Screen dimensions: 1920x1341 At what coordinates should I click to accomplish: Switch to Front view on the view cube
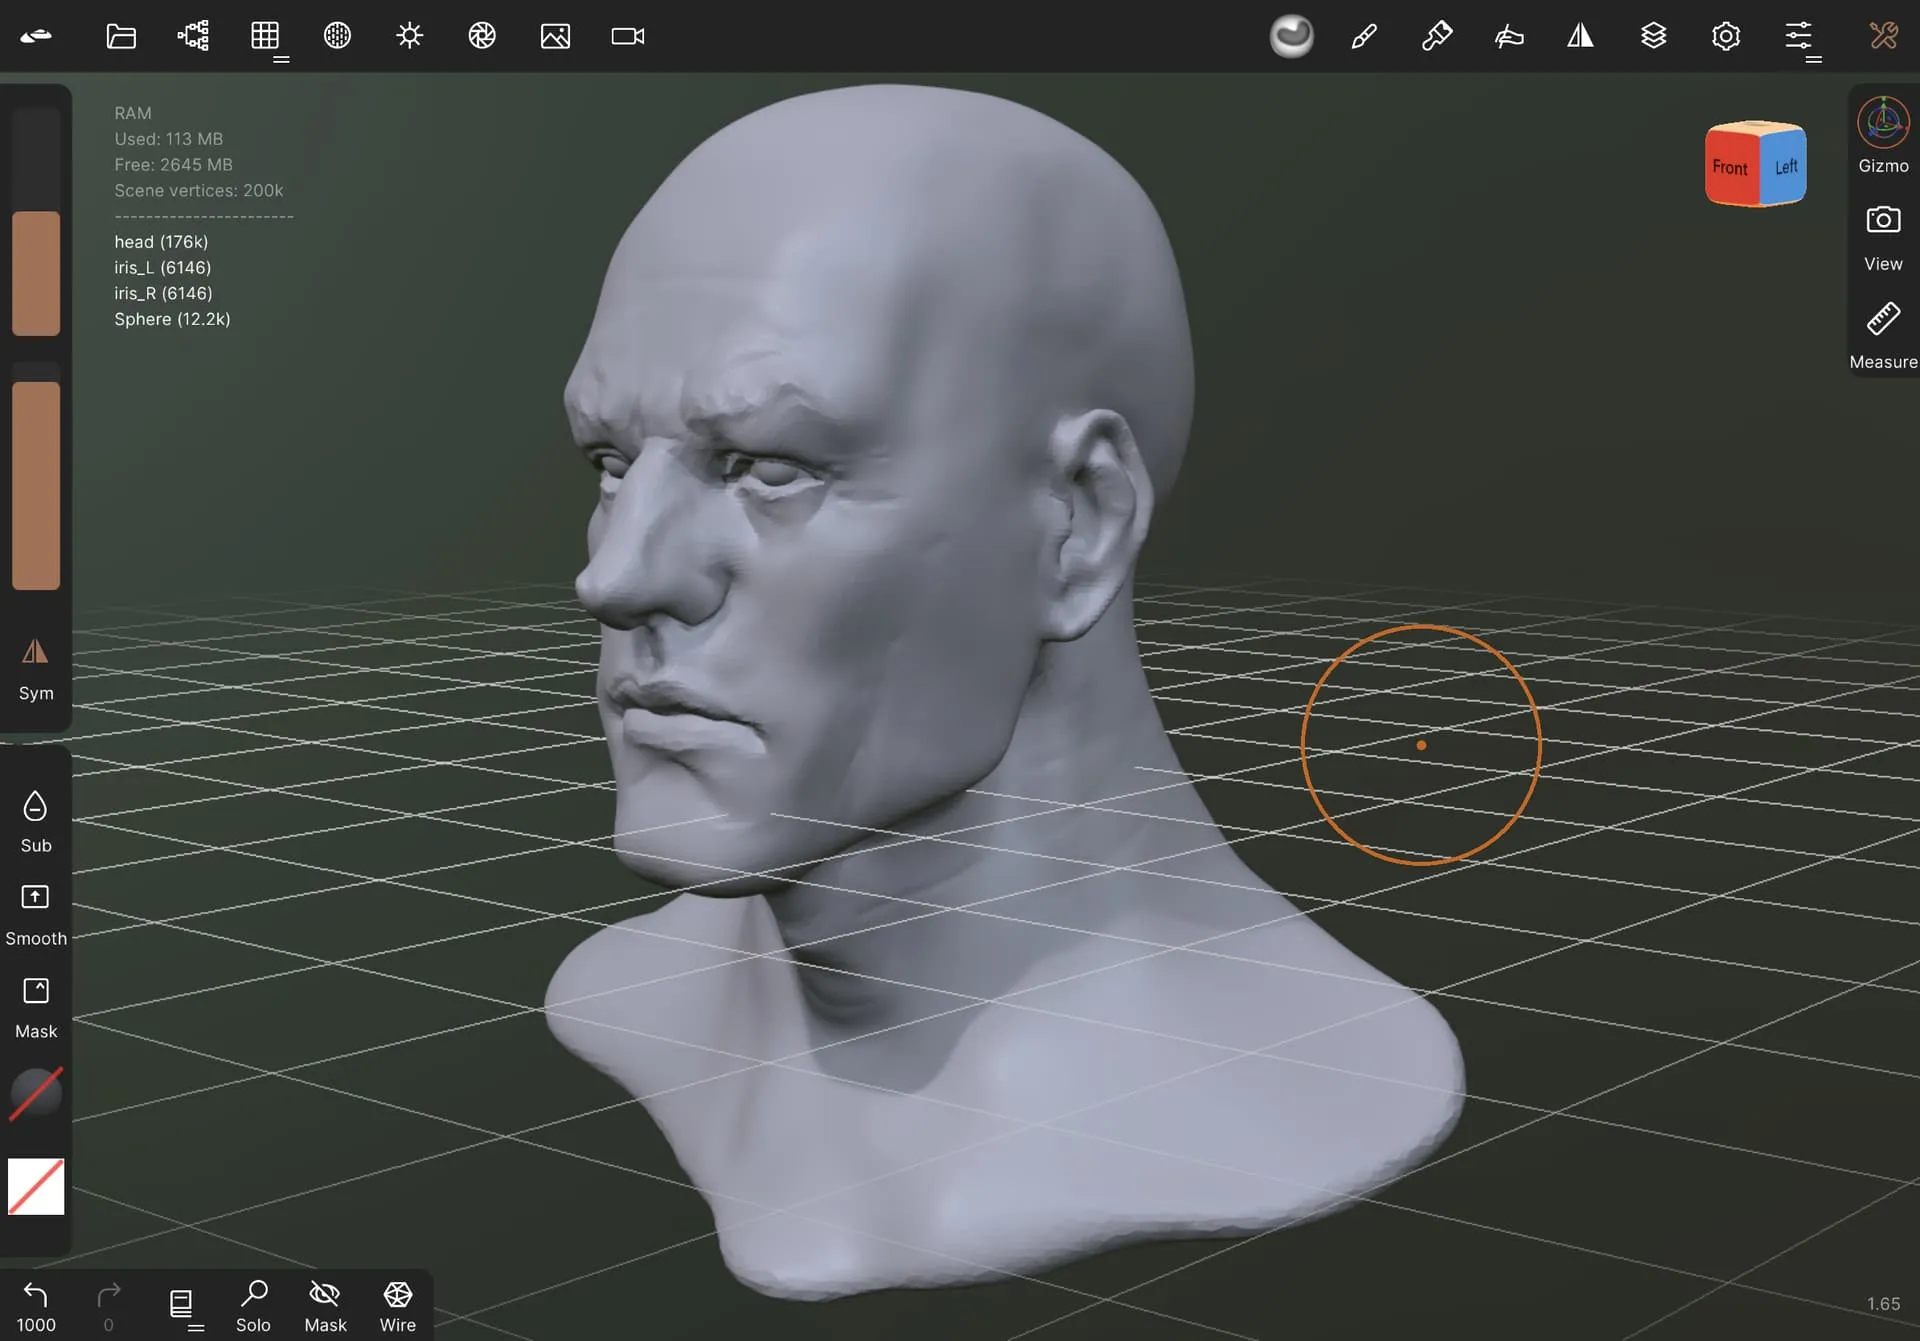[x=1732, y=168]
